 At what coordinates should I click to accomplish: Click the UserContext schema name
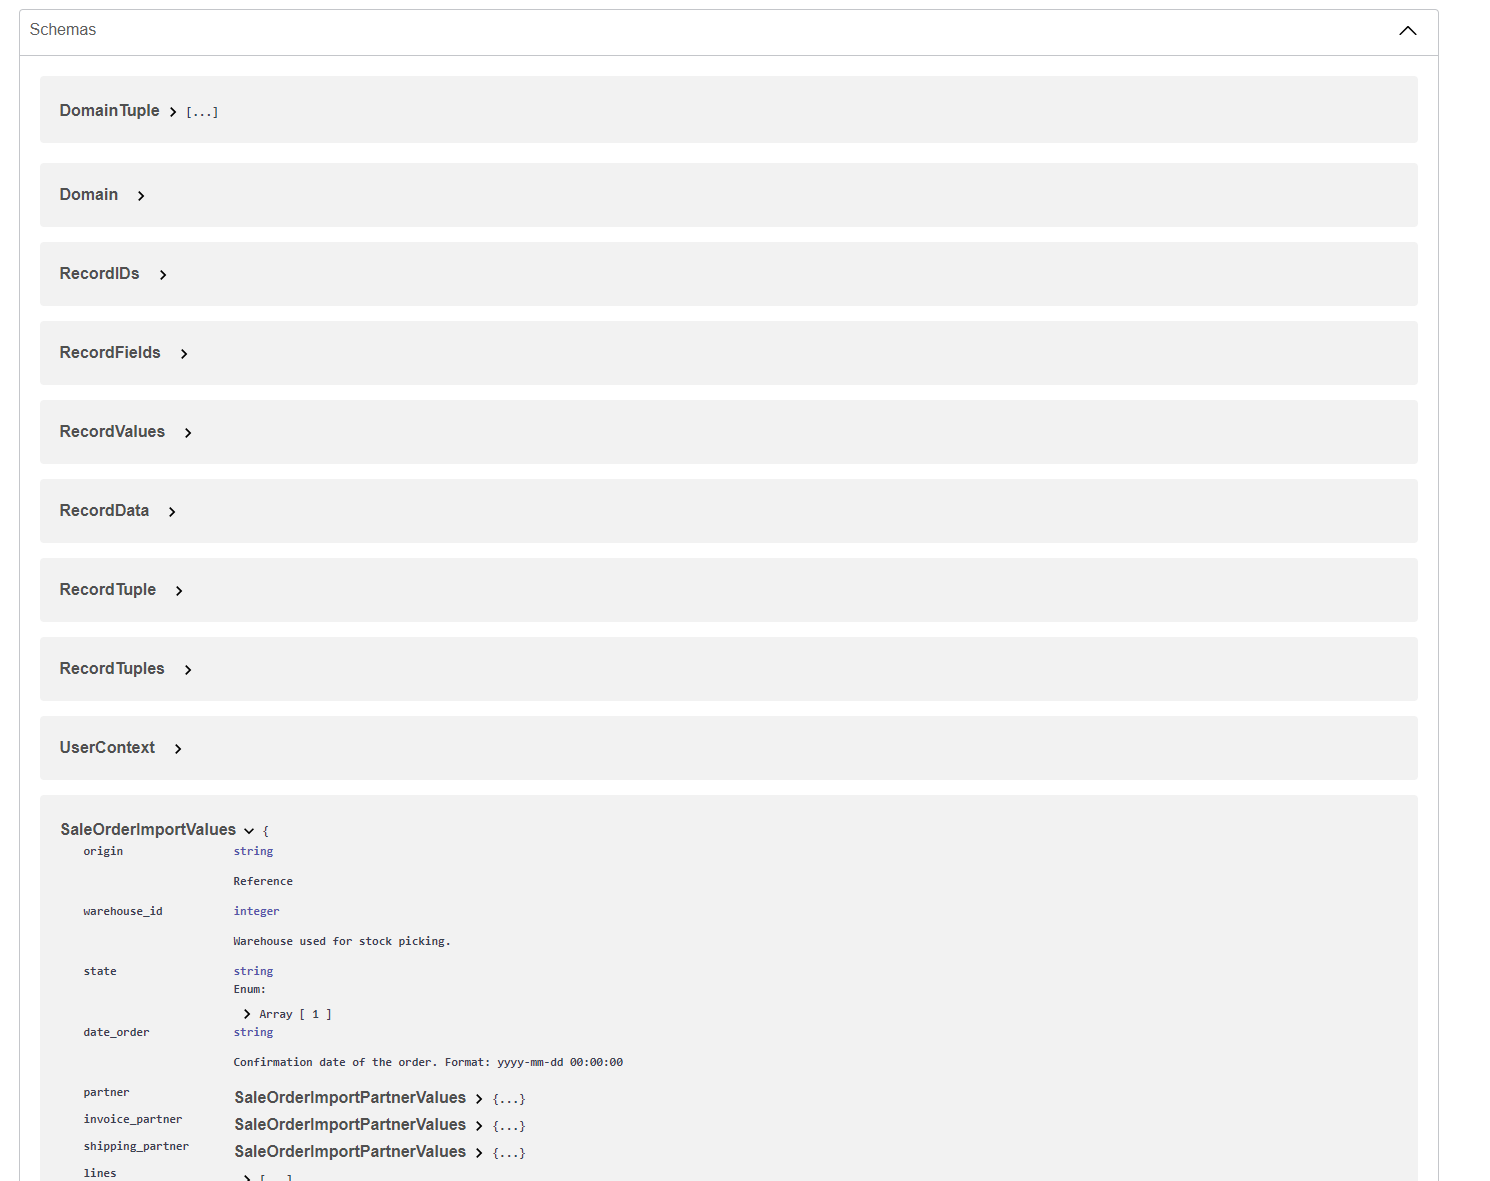point(107,748)
